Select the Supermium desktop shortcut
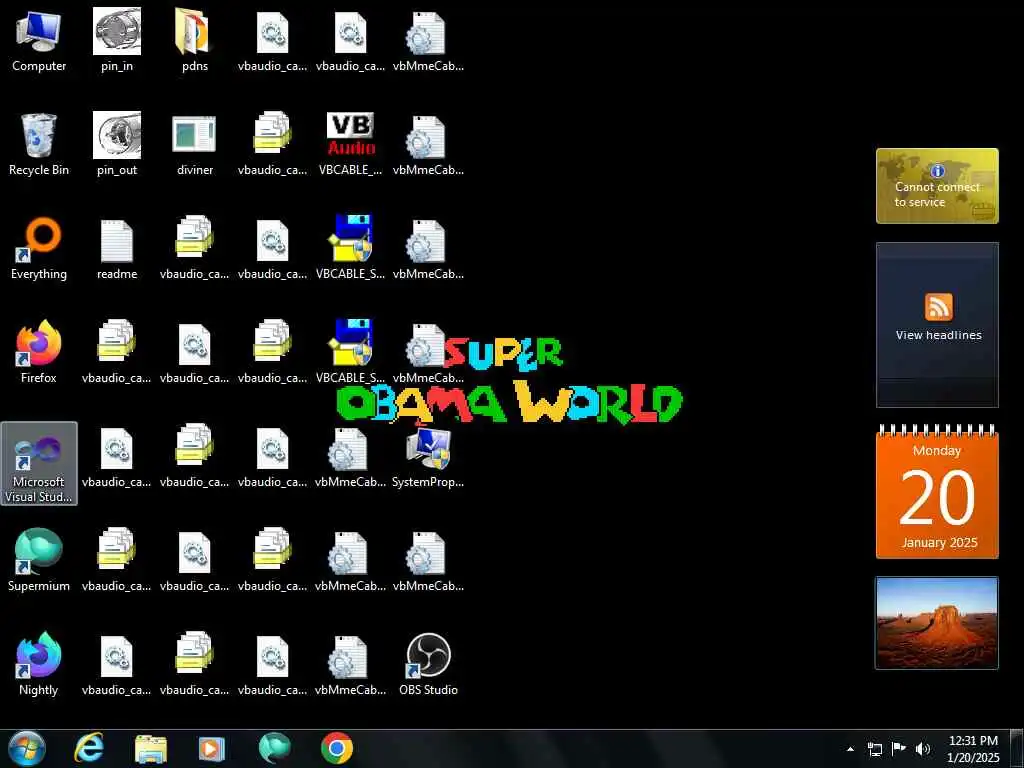 [39, 560]
